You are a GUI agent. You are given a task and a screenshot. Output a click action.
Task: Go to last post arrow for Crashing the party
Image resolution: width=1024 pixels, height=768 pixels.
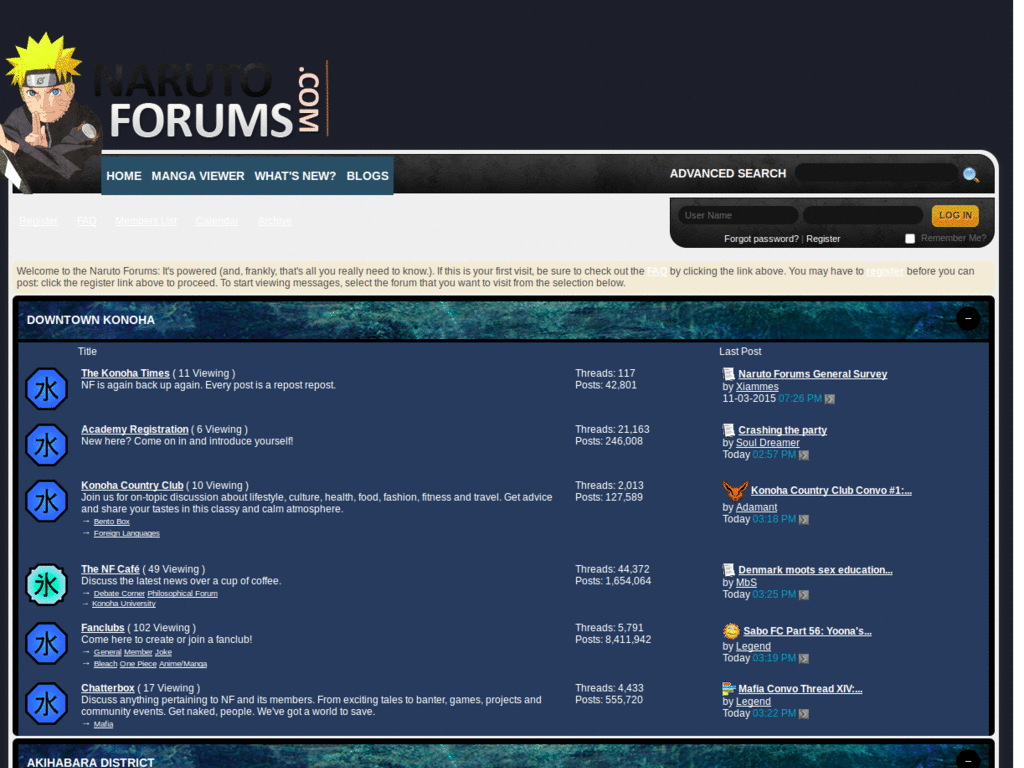804,455
